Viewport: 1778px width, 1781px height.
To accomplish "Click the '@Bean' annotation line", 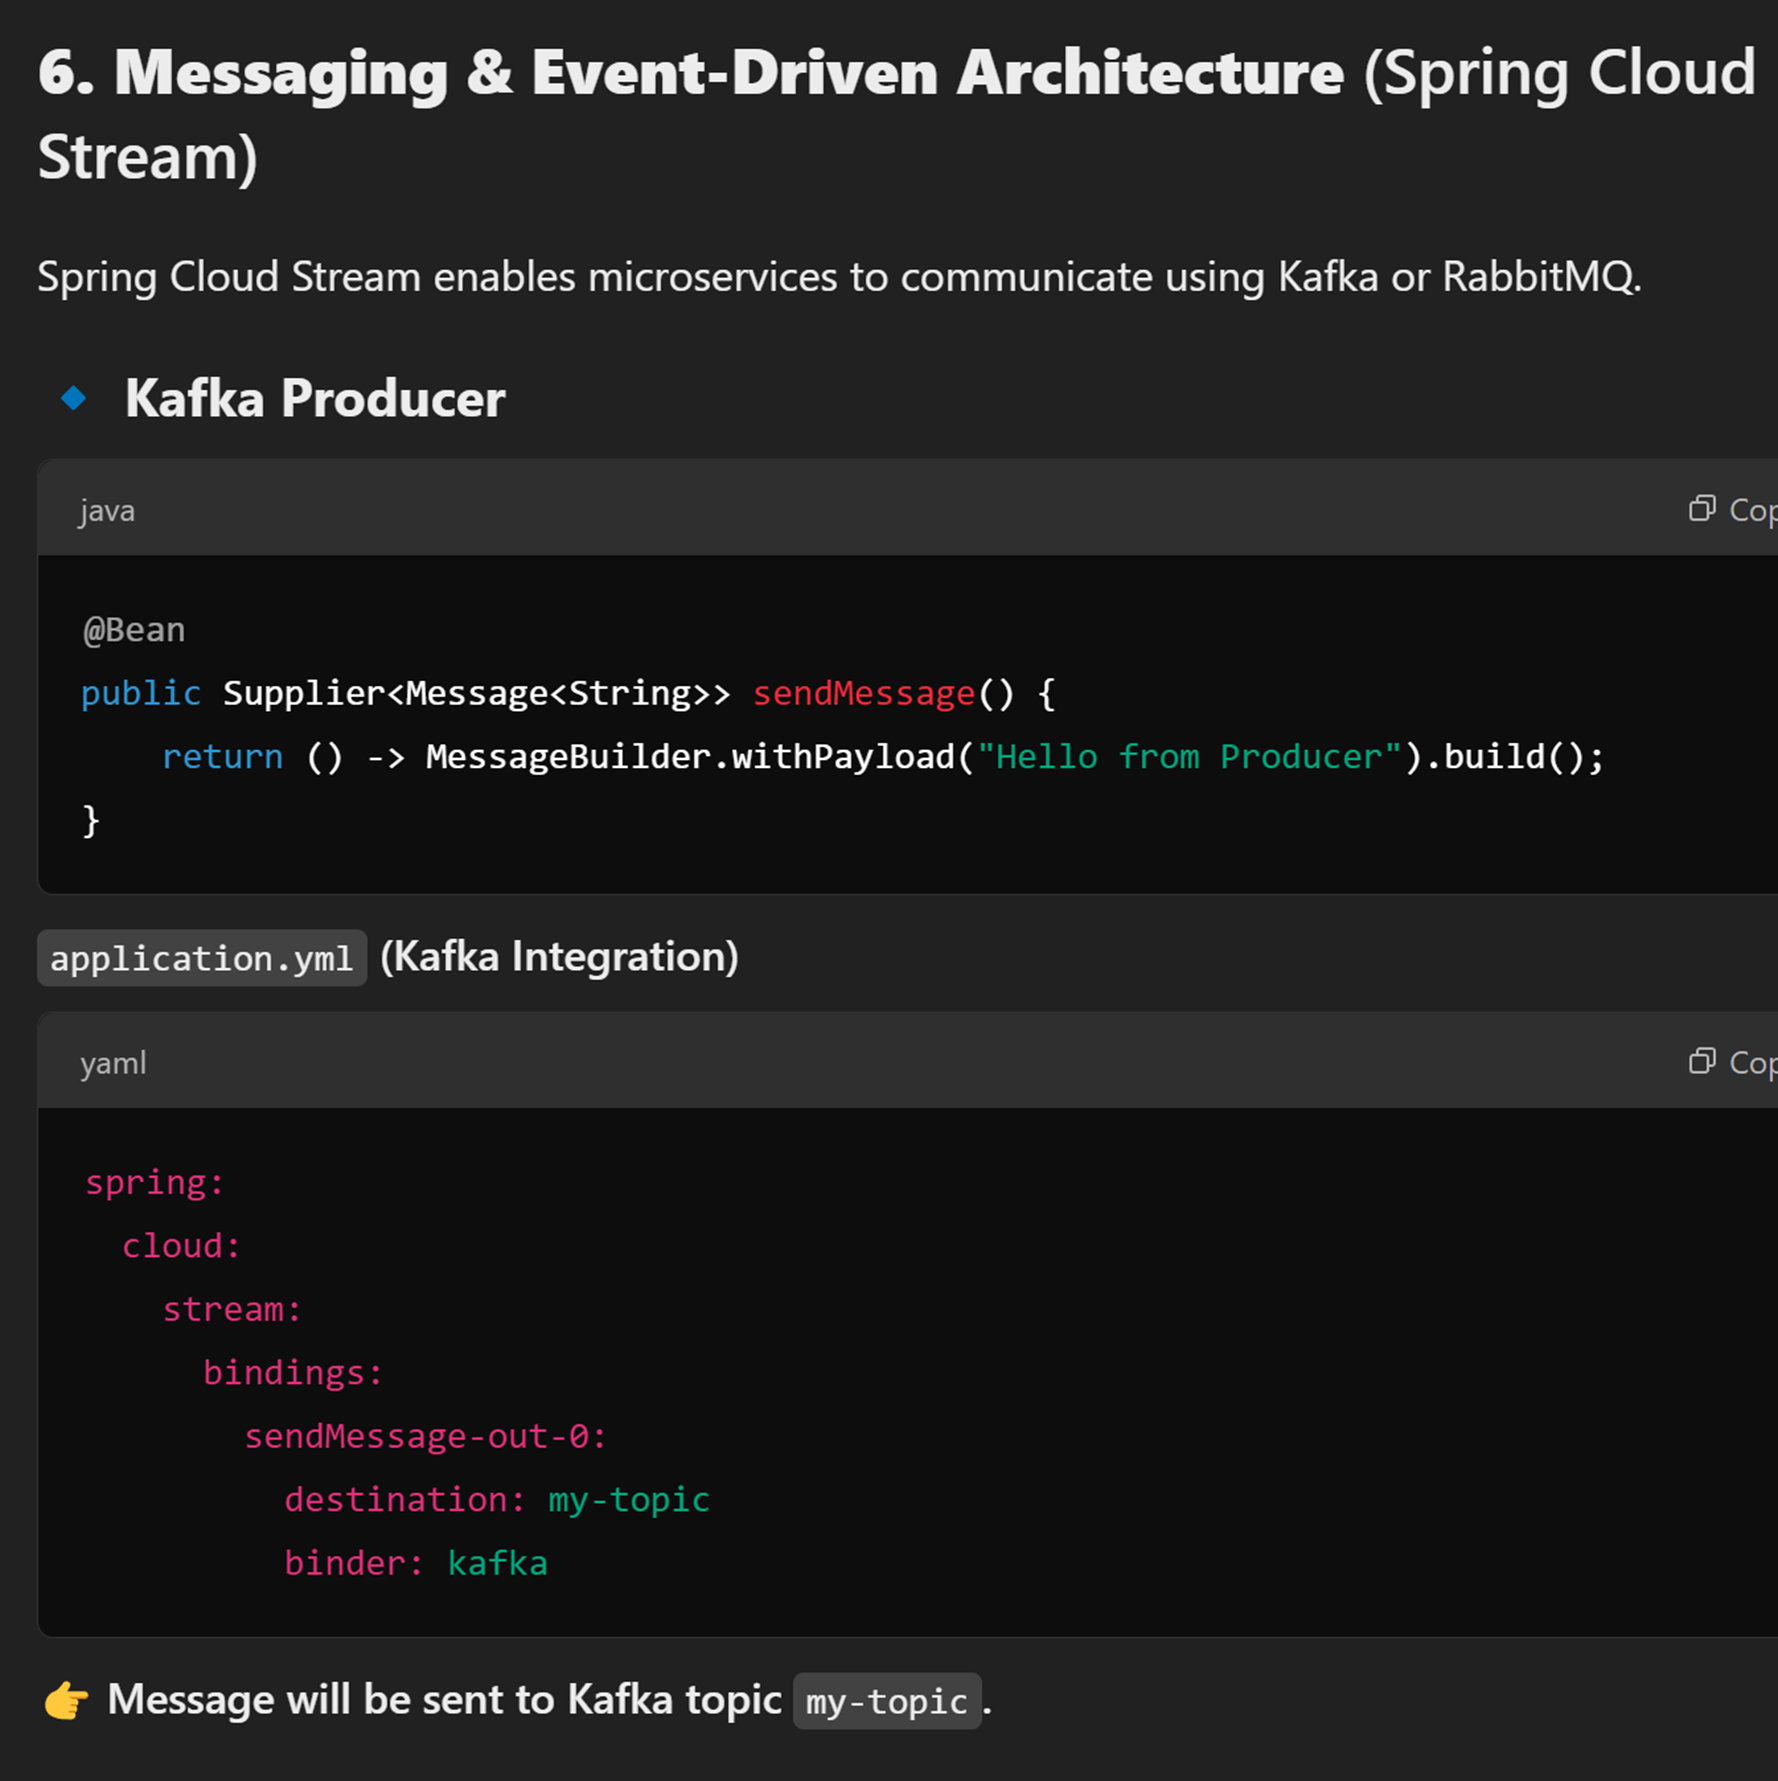I will click(x=134, y=630).
